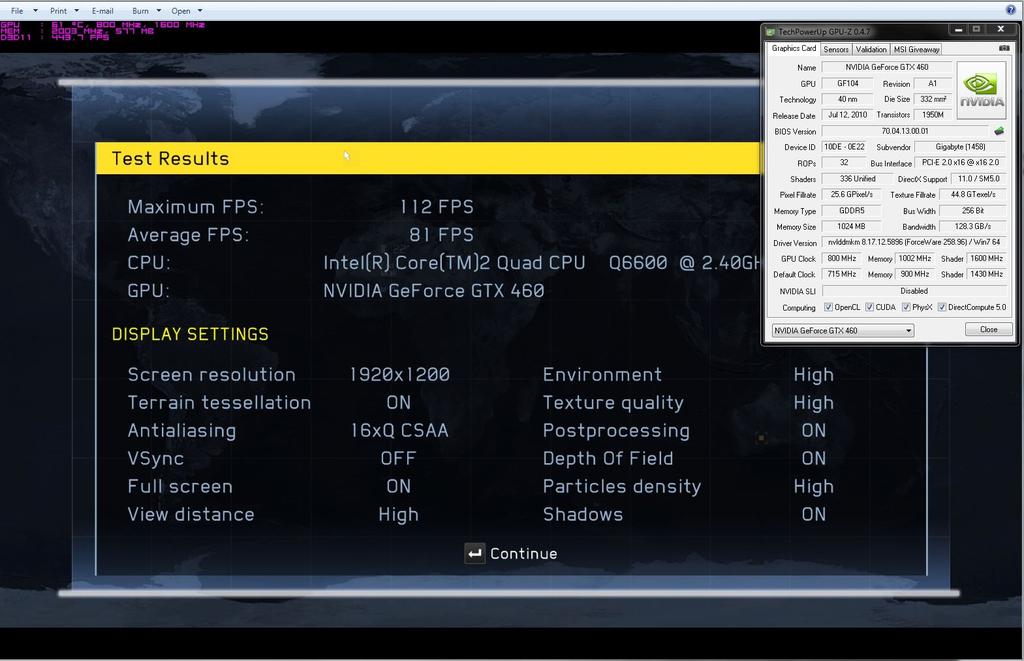This screenshot has width=1024, height=661.
Task: Click the 'Jul 12, 2010' Release Date value
Action: pyautogui.click(x=847, y=115)
